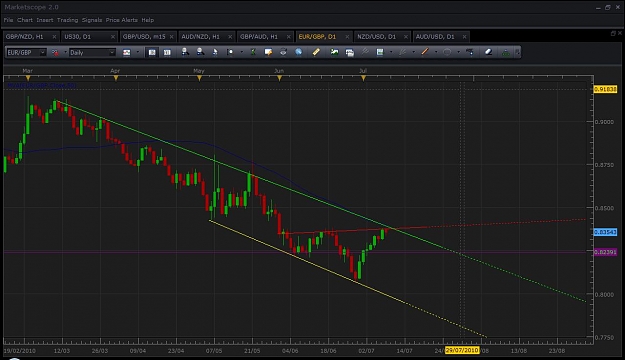Viewport: 625px width, 360px height.
Task: Open the Insert menu
Action: 45,20
